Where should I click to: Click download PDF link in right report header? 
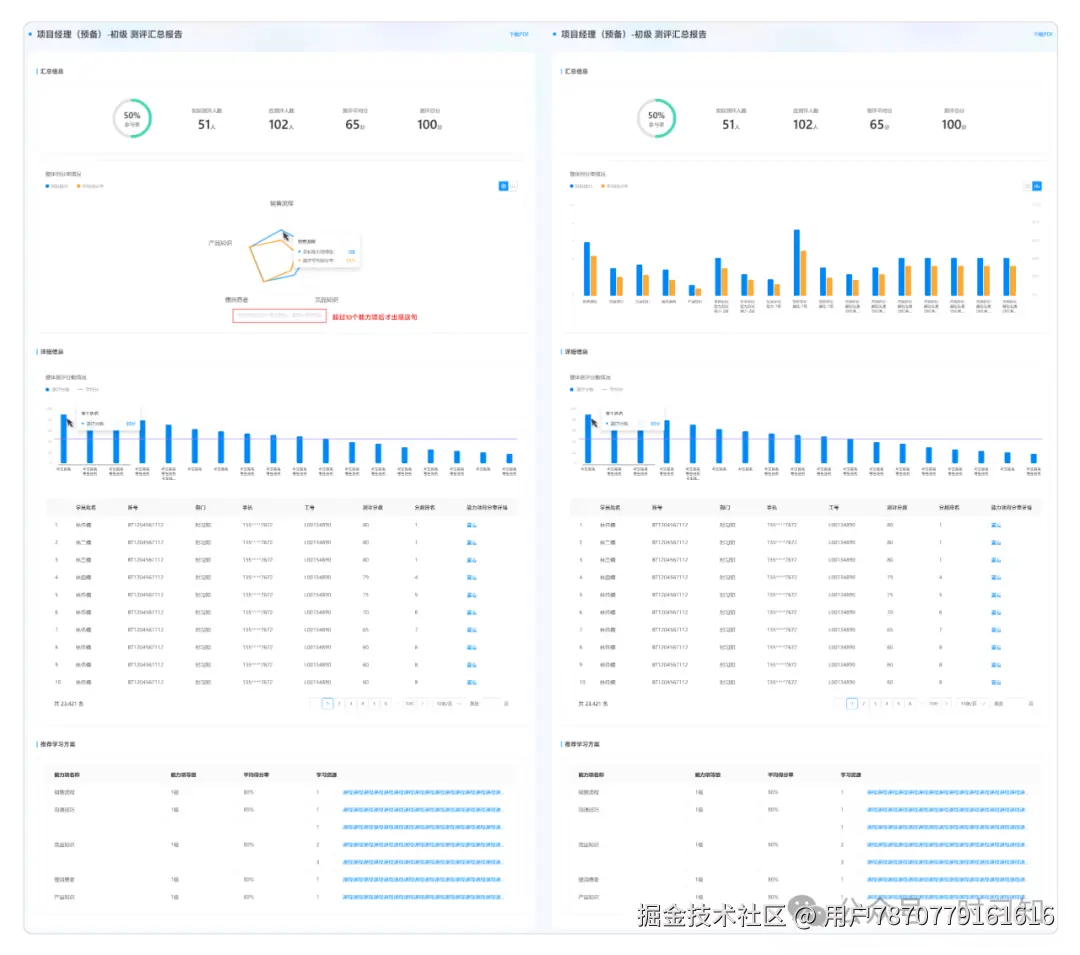click(x=1043, y=34)
